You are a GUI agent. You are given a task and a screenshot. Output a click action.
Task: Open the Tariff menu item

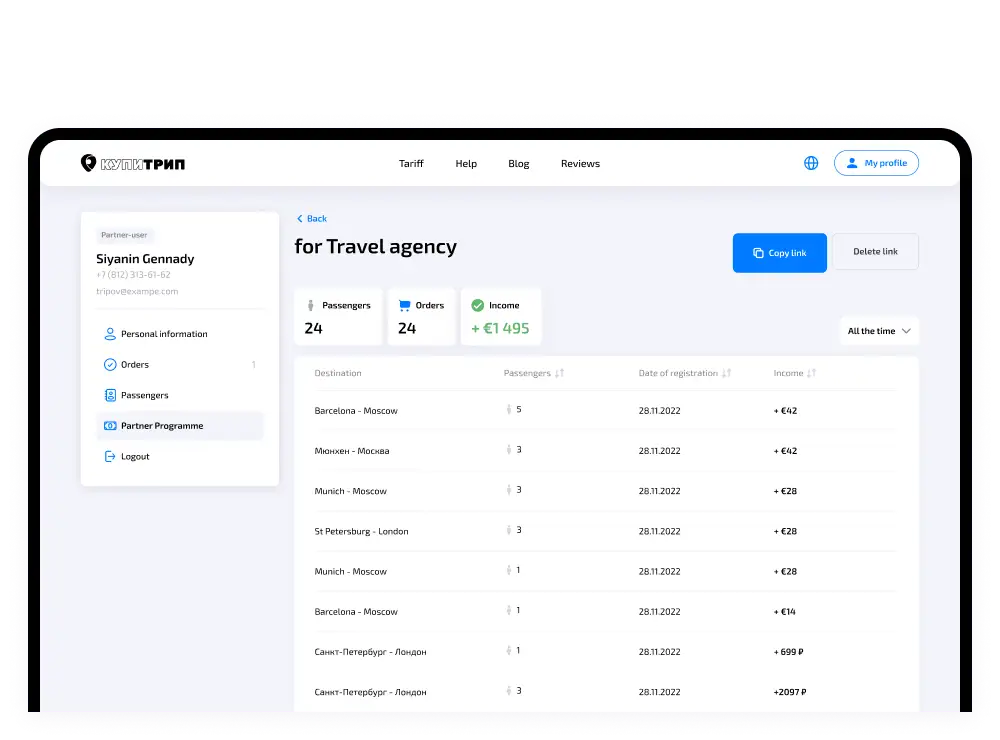coord(411,164)
